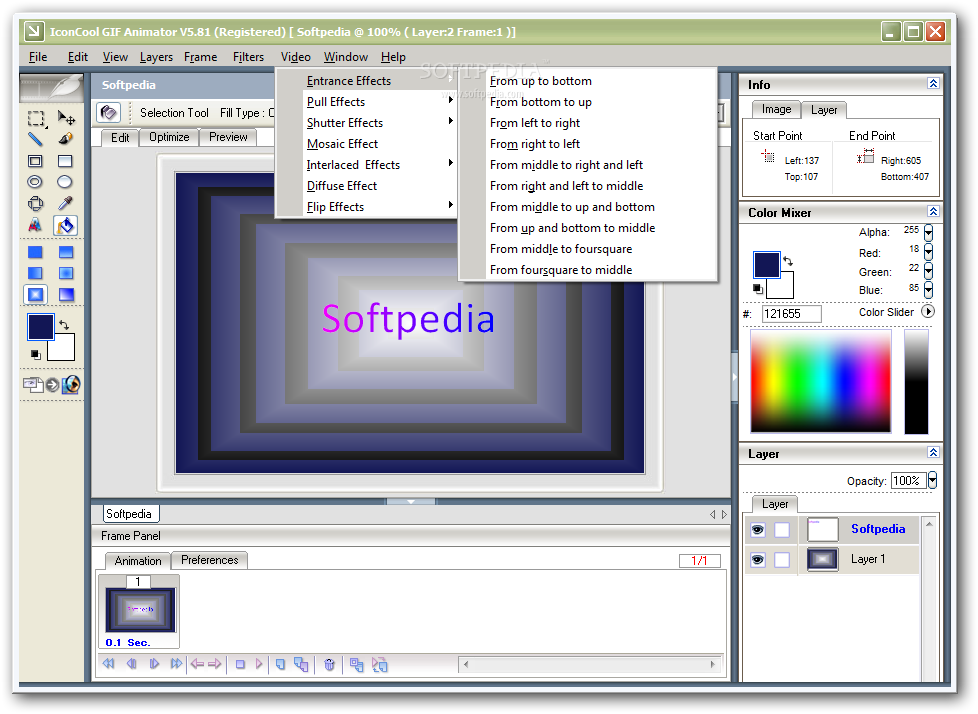Swap foreground and background colors in toolbox
The width and height of the screenshot is (978, 714).
(x=64, y=324)
